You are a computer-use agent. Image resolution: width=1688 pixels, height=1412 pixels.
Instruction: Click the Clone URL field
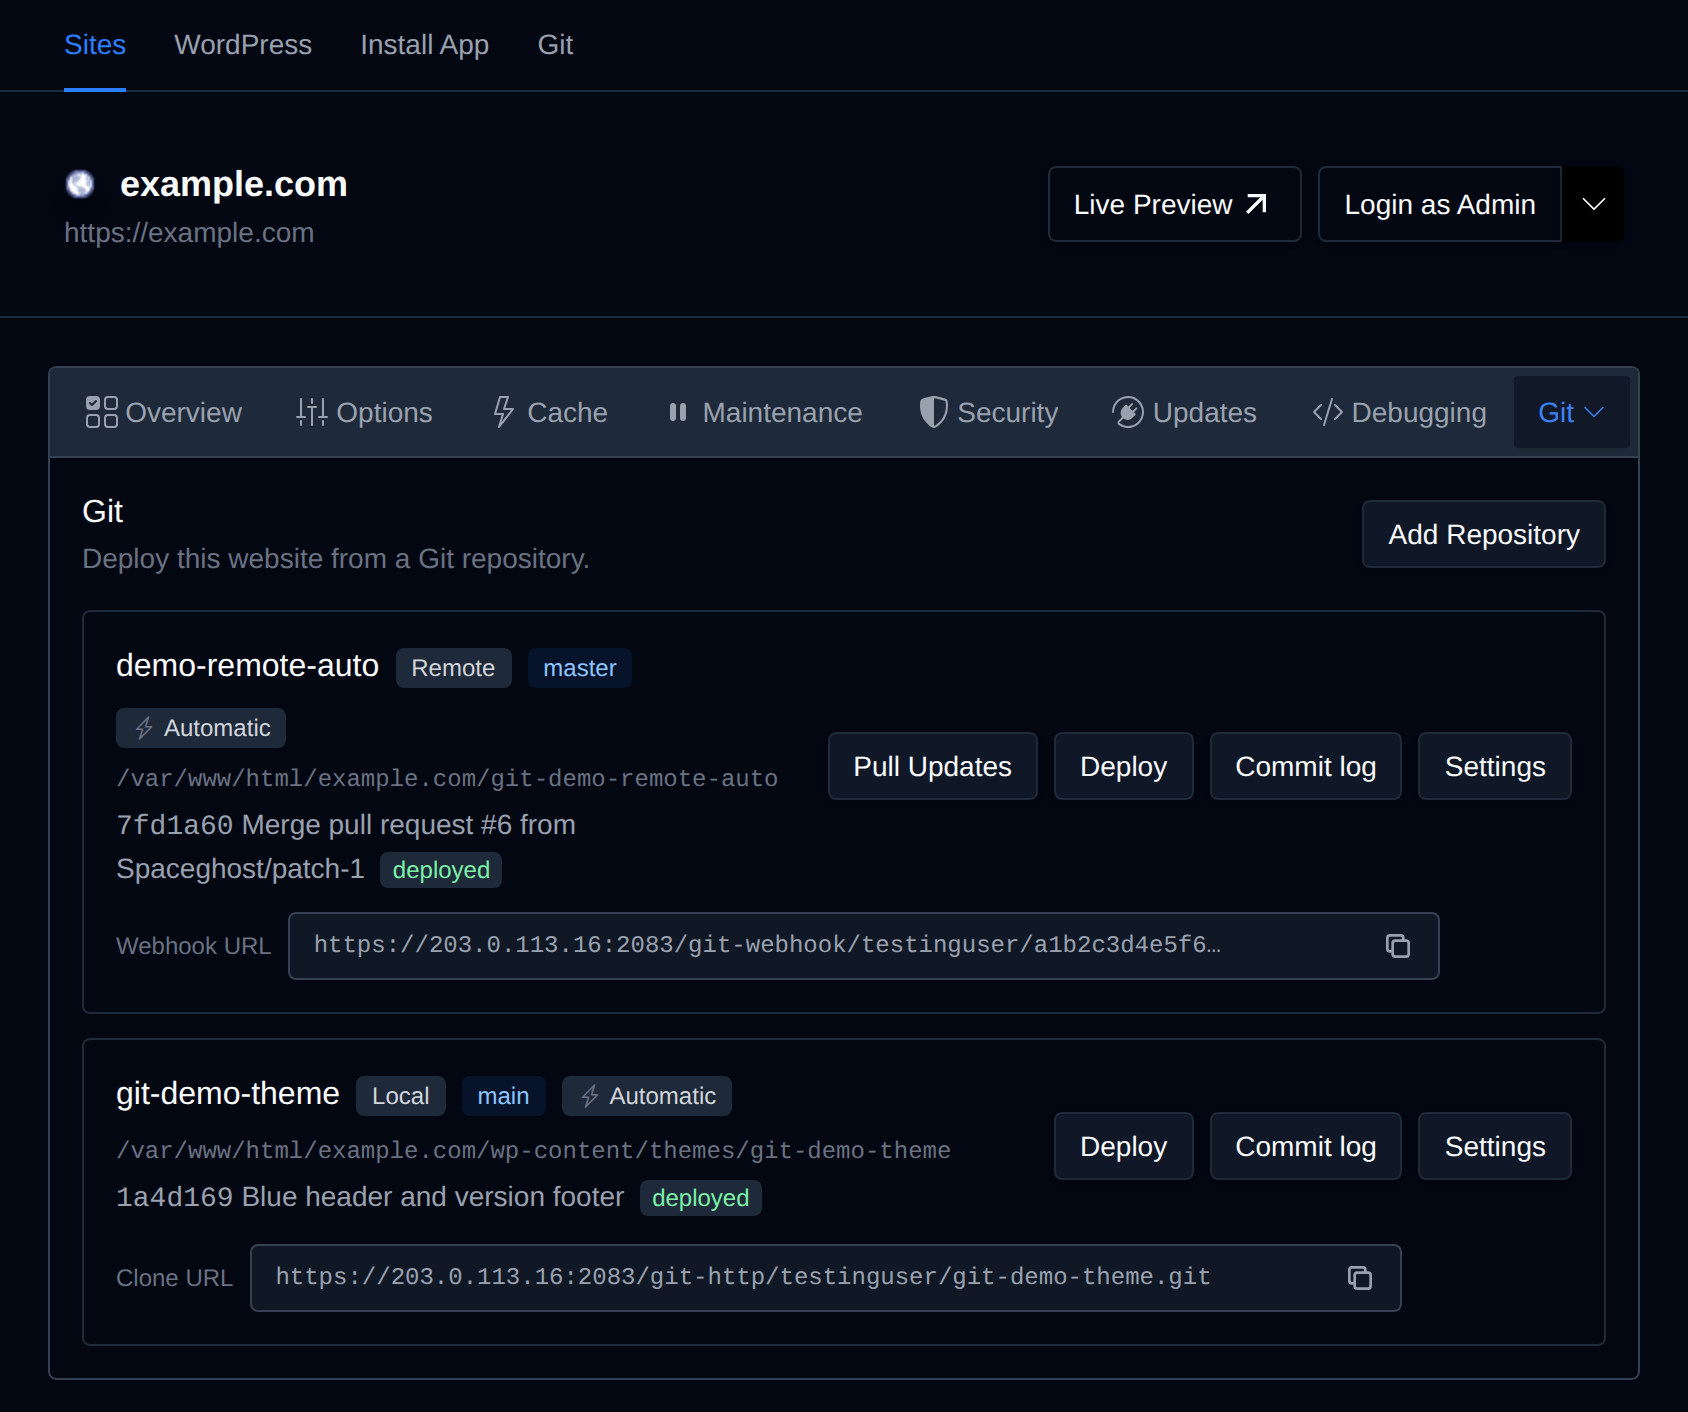(x=826, y=1278)
